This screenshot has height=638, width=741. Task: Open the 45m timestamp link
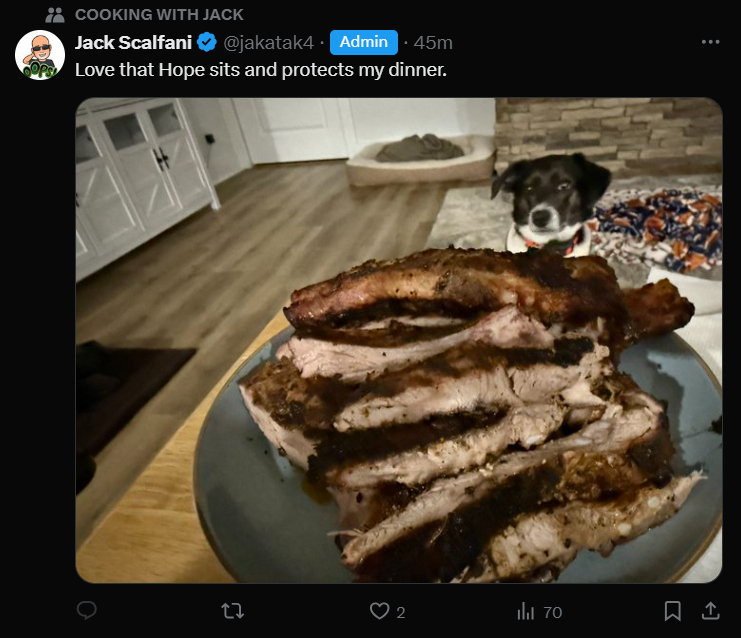pos(433,43)
